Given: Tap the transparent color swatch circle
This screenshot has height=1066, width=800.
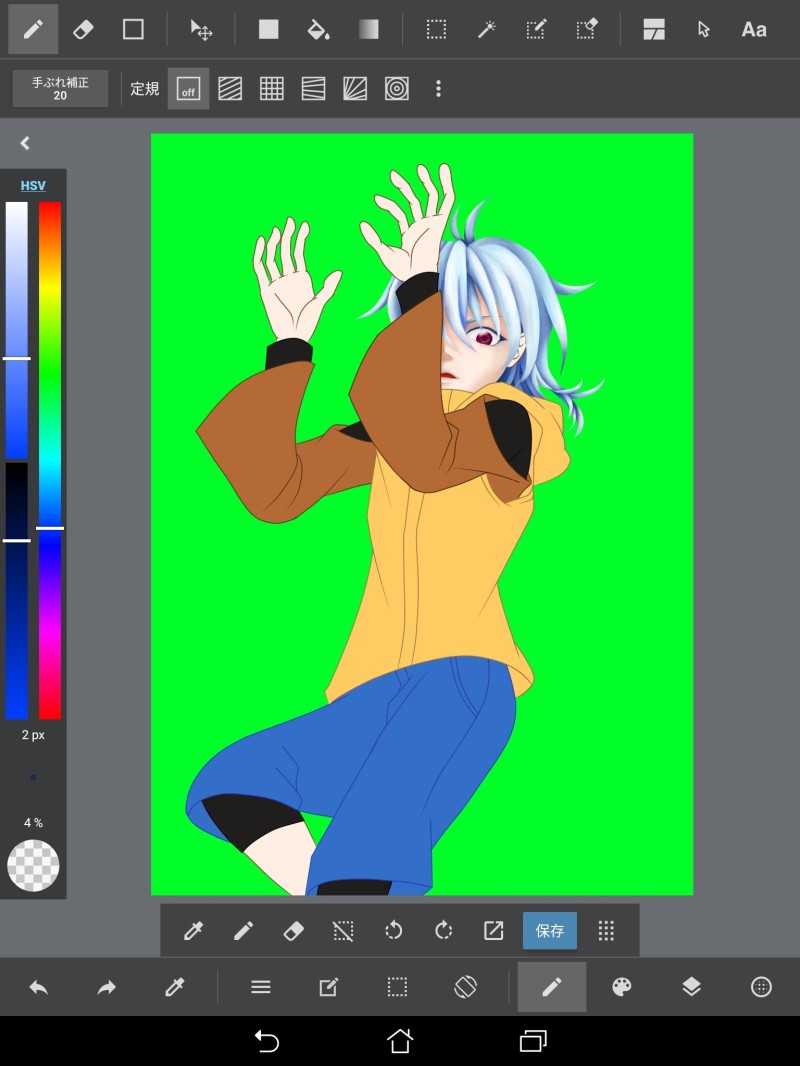Looking at the screenshot, I should pyautogui.click(x=33, y=865).
